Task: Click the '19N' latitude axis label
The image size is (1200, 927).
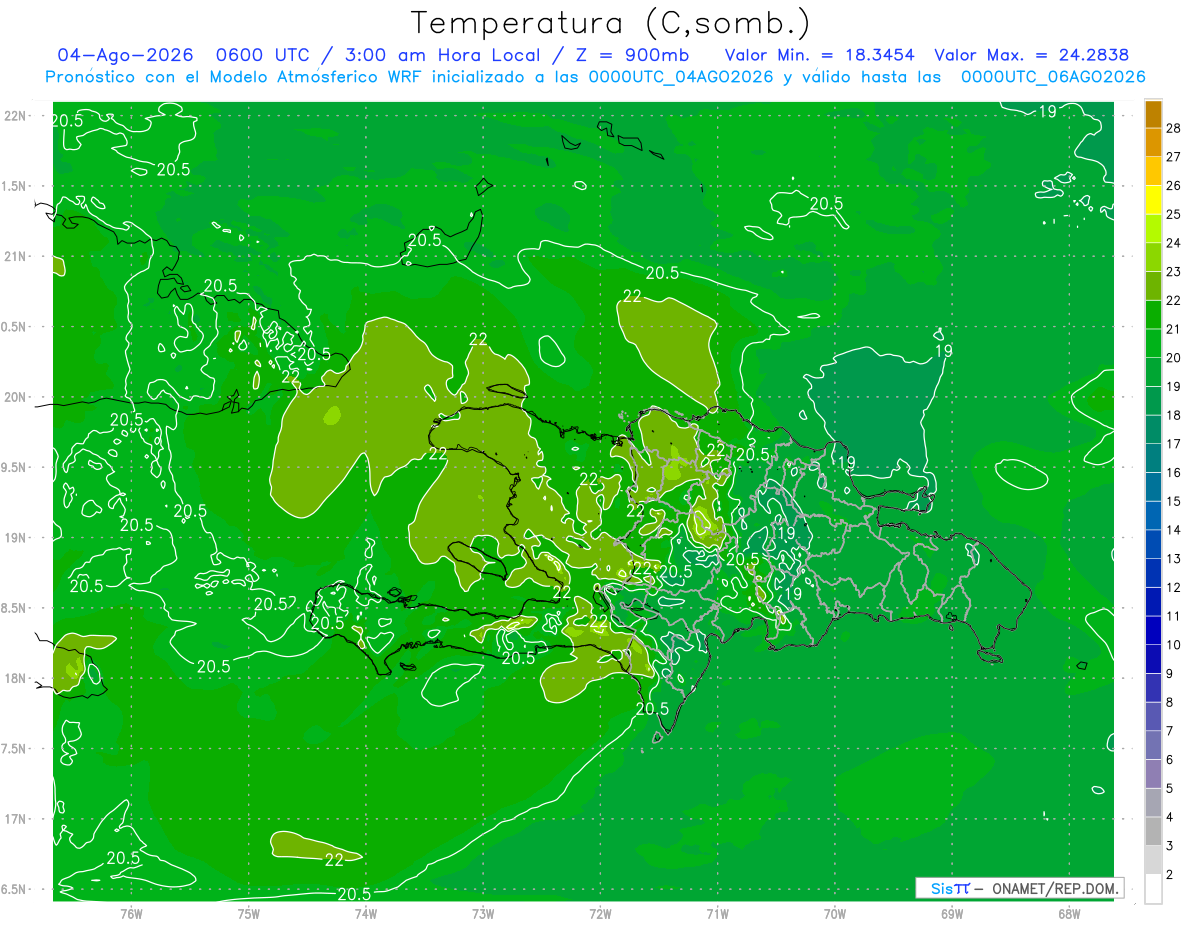Action: coord(17,538)
